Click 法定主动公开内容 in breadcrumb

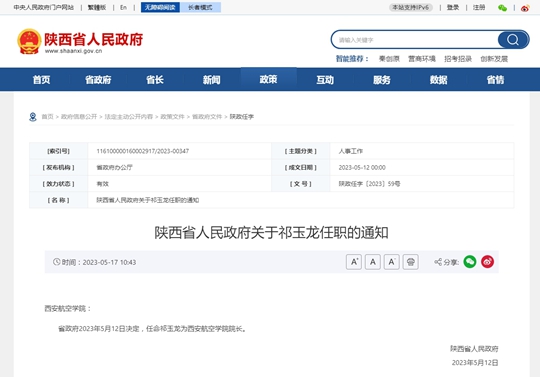click(x=128, y=117)
